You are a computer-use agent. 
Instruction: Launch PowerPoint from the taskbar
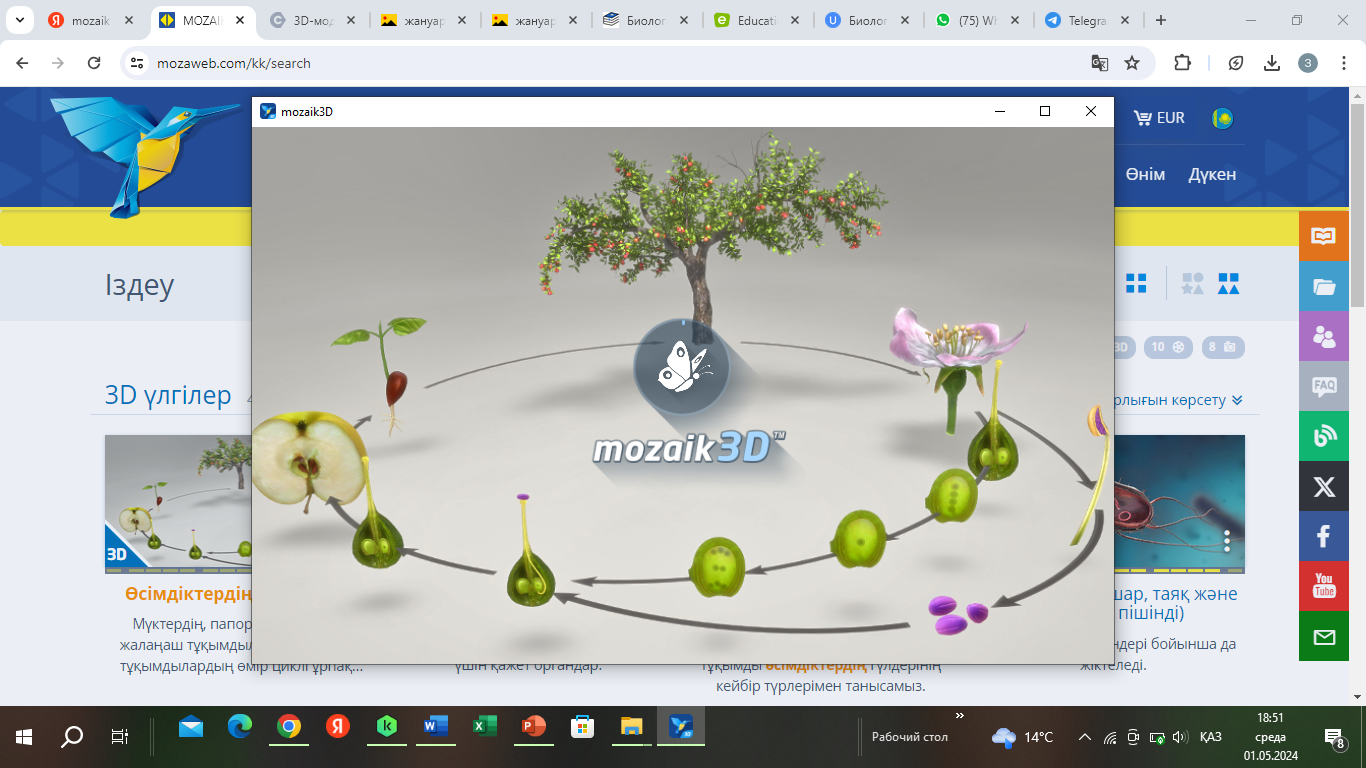point(533,727)
